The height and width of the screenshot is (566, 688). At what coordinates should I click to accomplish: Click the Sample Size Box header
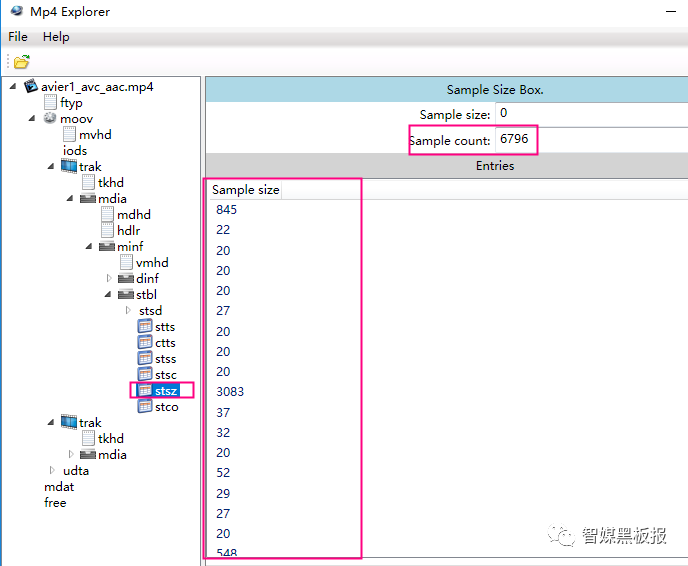495,90
